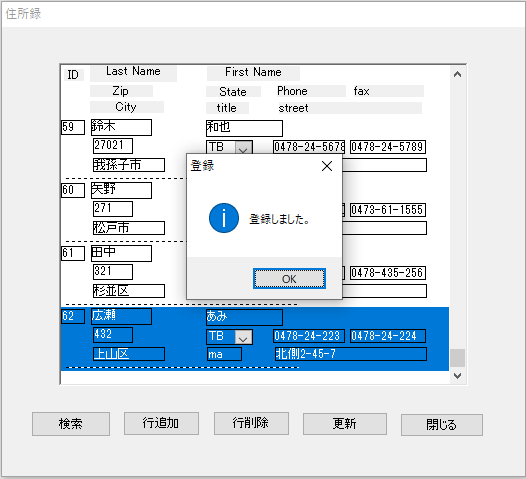This screenshot has height=479, width=526.
Task: Click the city field showing 松戸市
Action: tap(129, 228)
